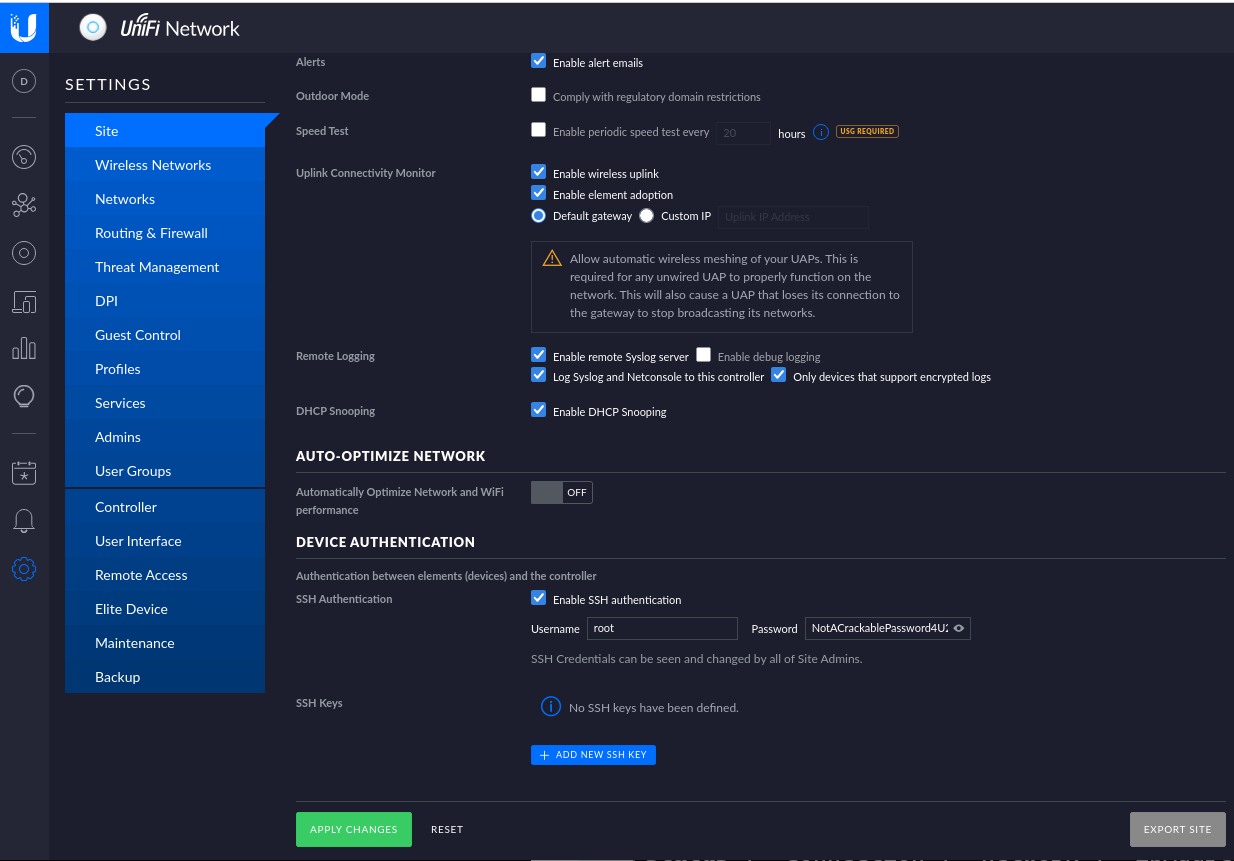Open the Maintenance settings page
The height and width of the screenshot is (861, 1234).
[135, 643]
